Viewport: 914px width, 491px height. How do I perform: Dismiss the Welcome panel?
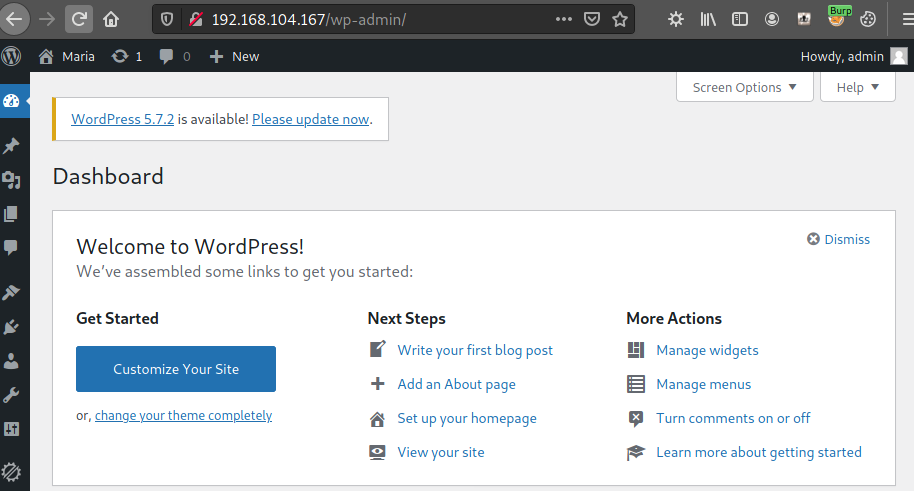pyautogui.click(x=838, y=239)
